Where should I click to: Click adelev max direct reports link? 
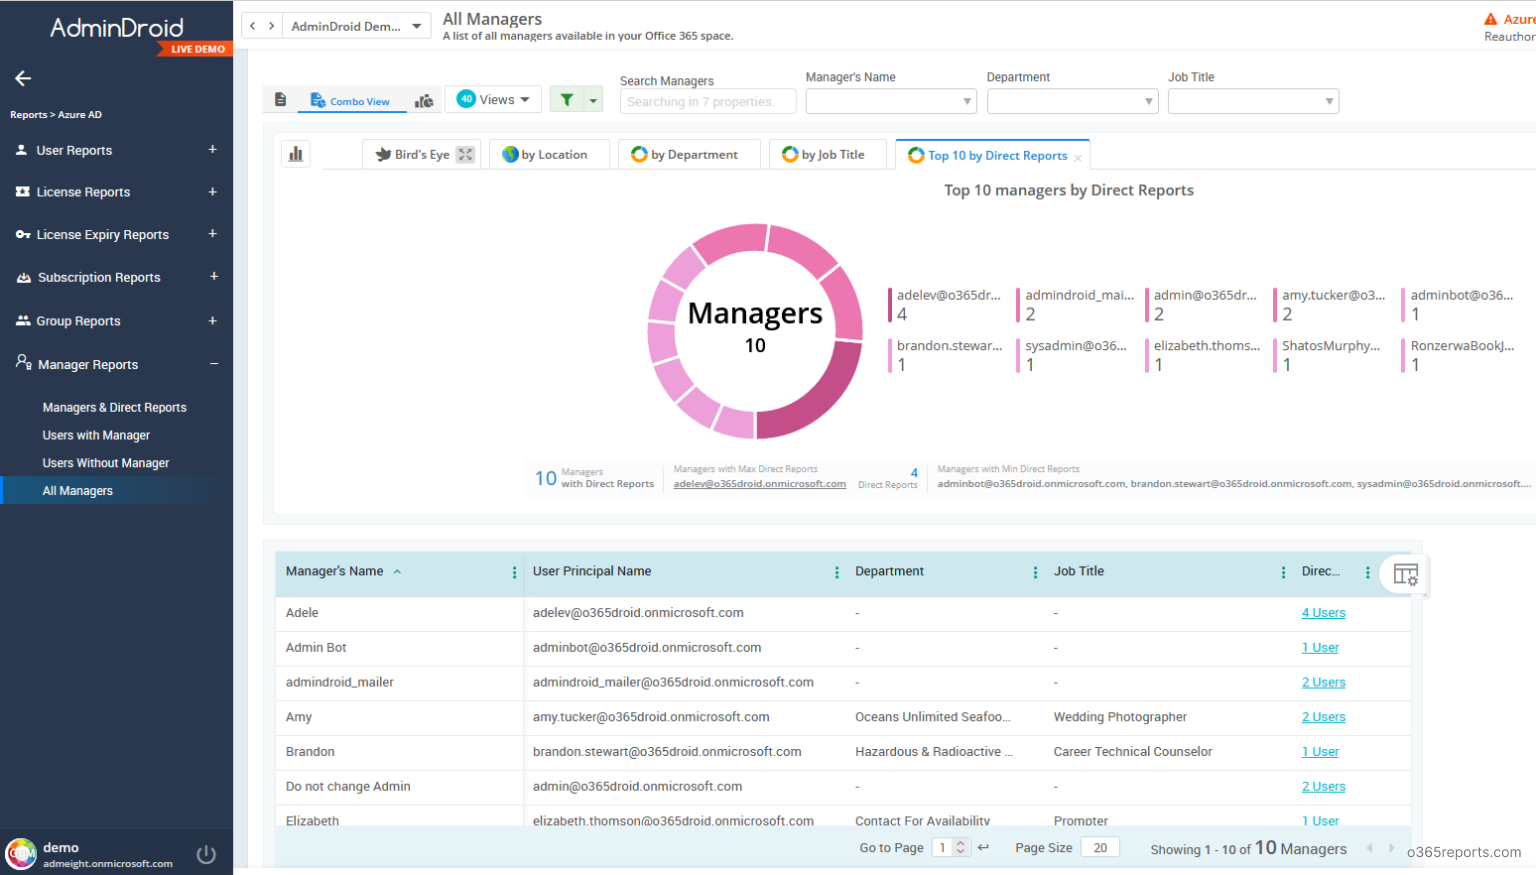tap(760, 484)
